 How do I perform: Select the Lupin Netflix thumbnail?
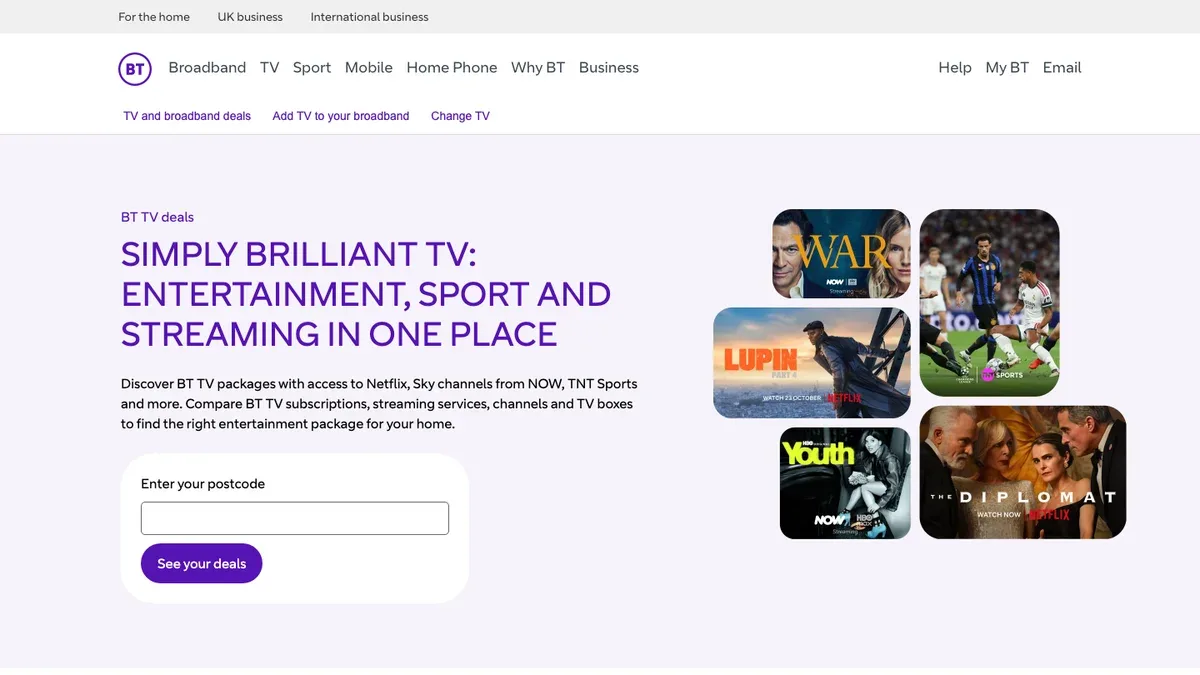(812, 363)
